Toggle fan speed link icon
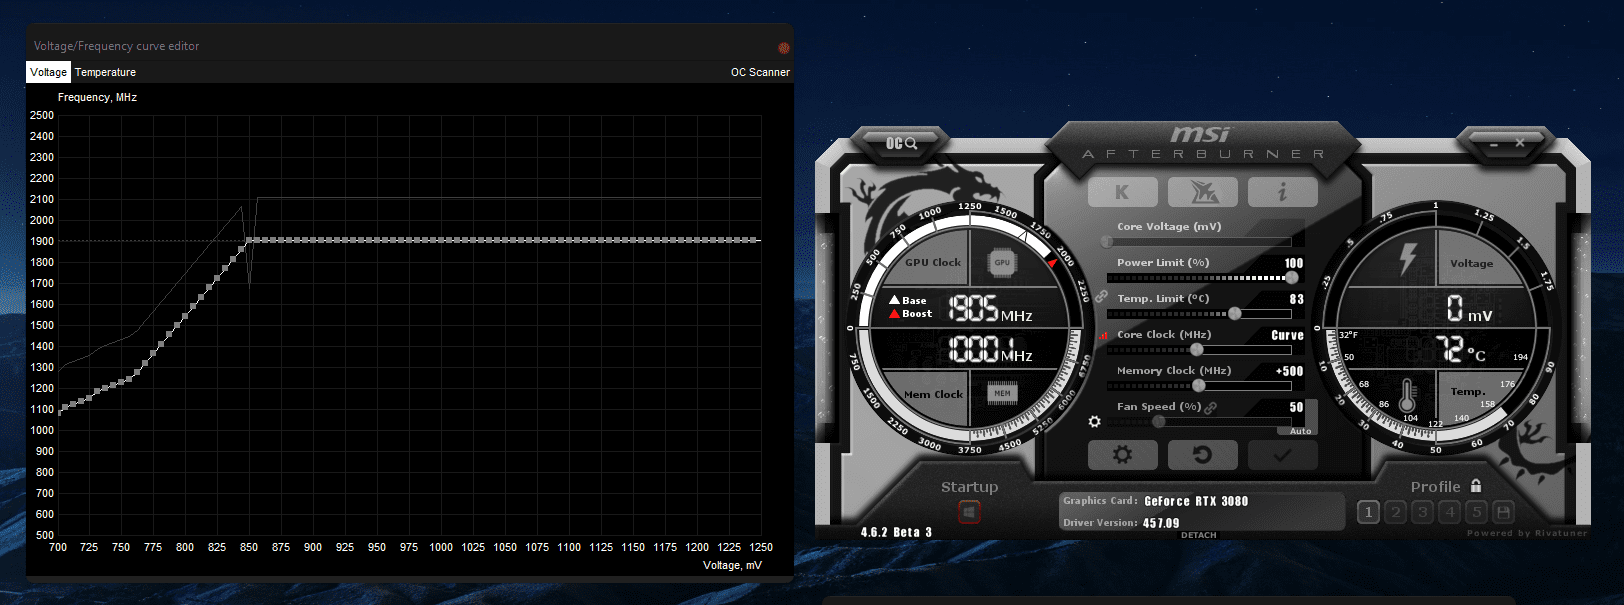The image size is (1624, 605). (x=1211, y=407)
